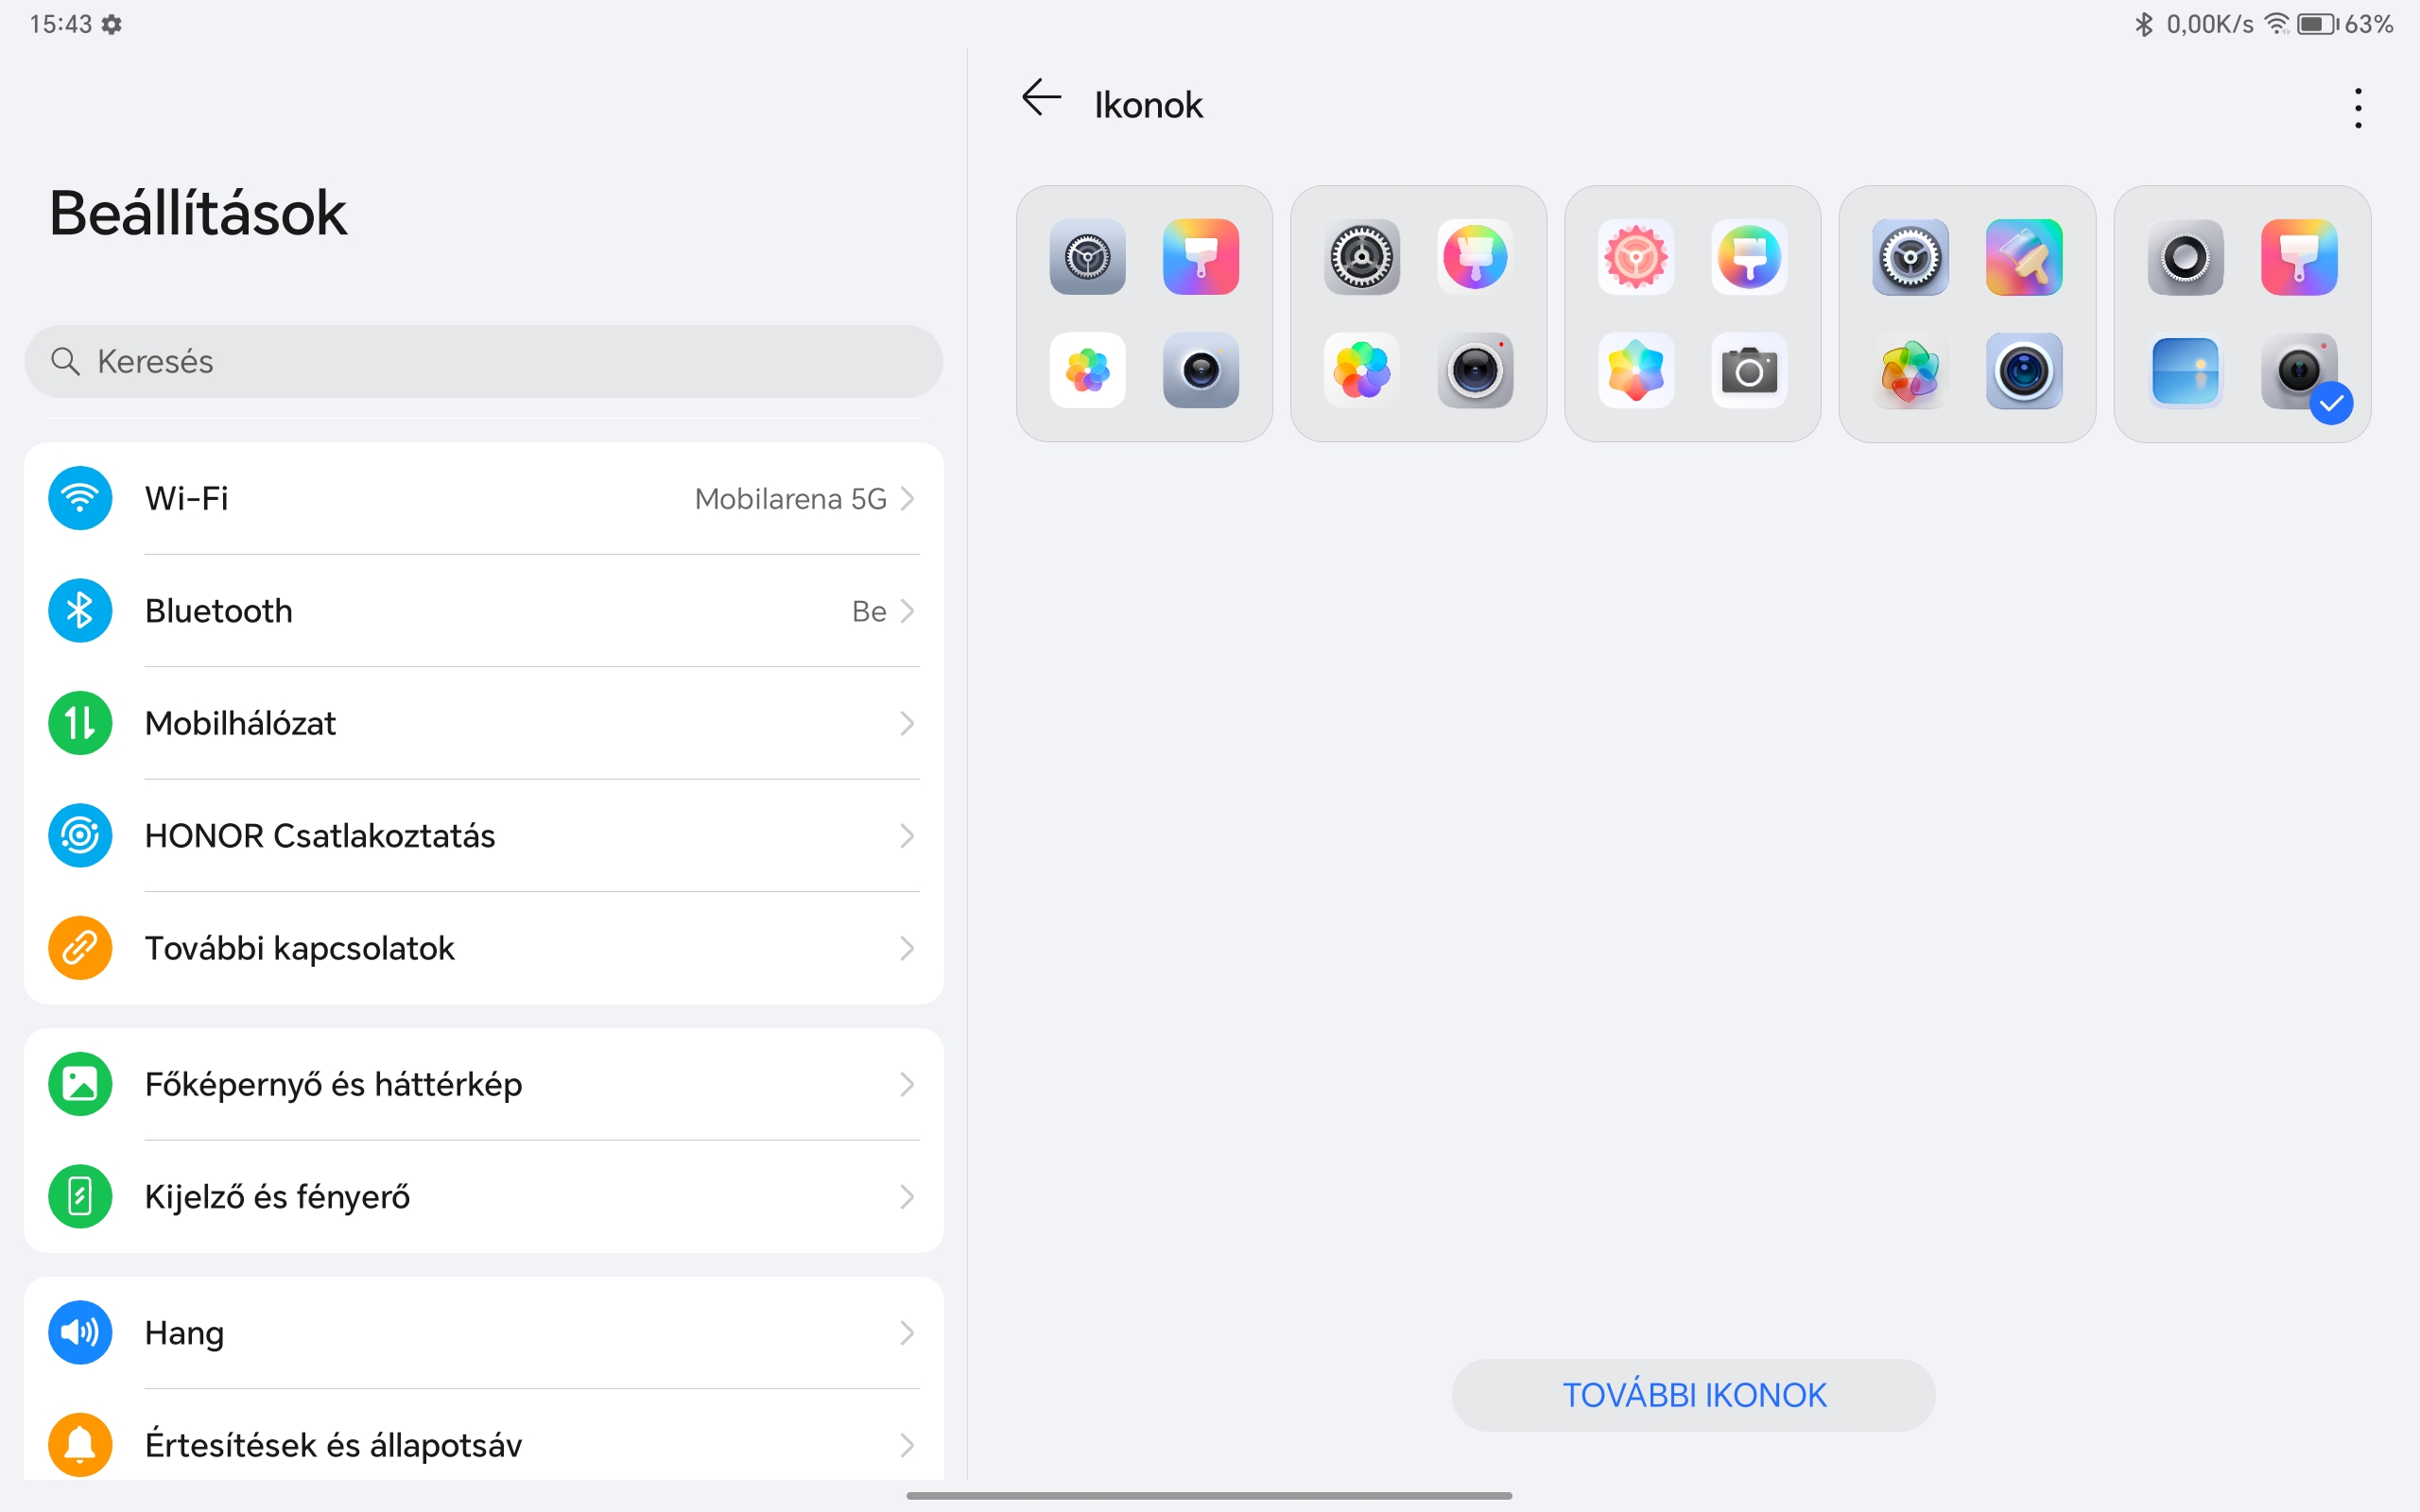Image resolution: width=2420 pixels, height=1512 pixels.
Task: Expand Wi-Fi via its chevron arrow
Action: click(x=907, y=498)
